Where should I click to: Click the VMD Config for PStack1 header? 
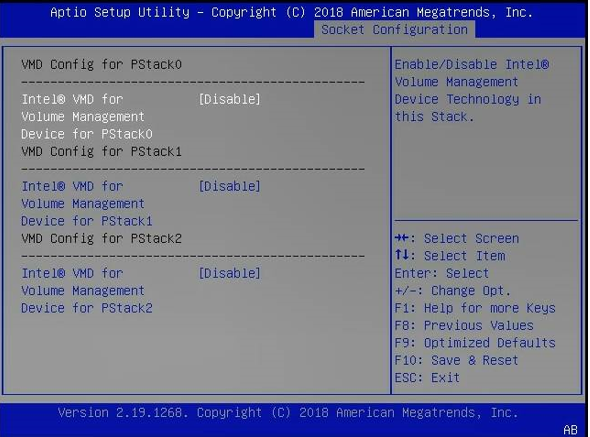(102, 152)
